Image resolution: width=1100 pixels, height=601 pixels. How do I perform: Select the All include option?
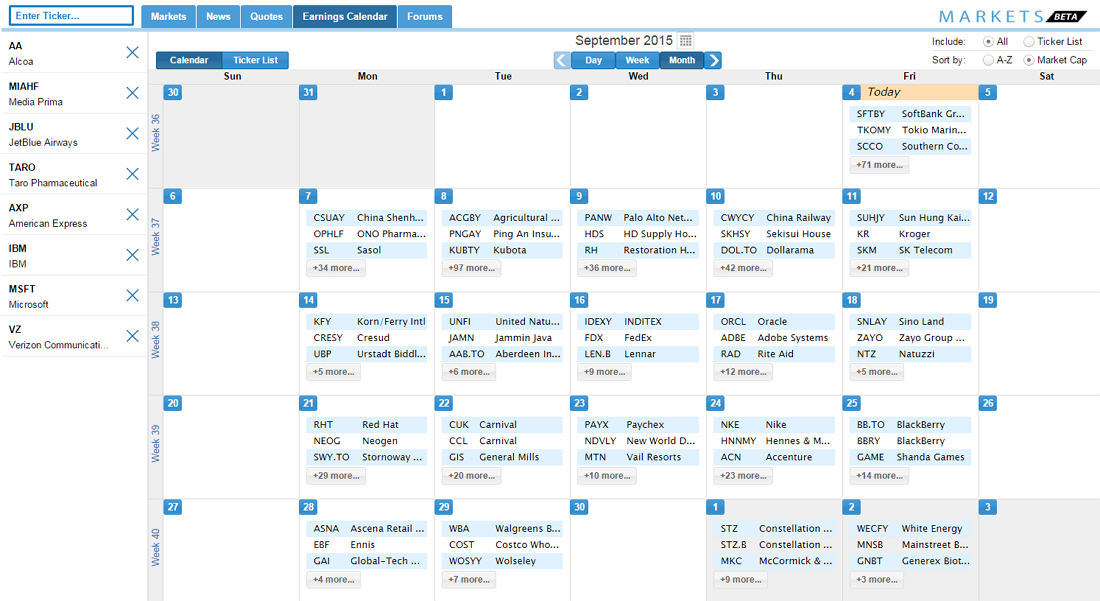click(988, 41)
